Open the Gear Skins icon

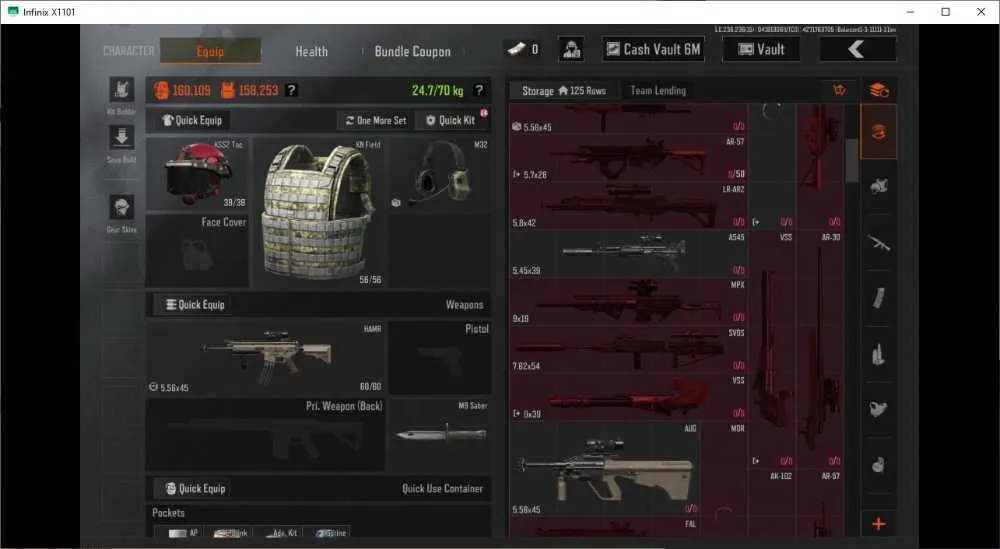[121, 207]
